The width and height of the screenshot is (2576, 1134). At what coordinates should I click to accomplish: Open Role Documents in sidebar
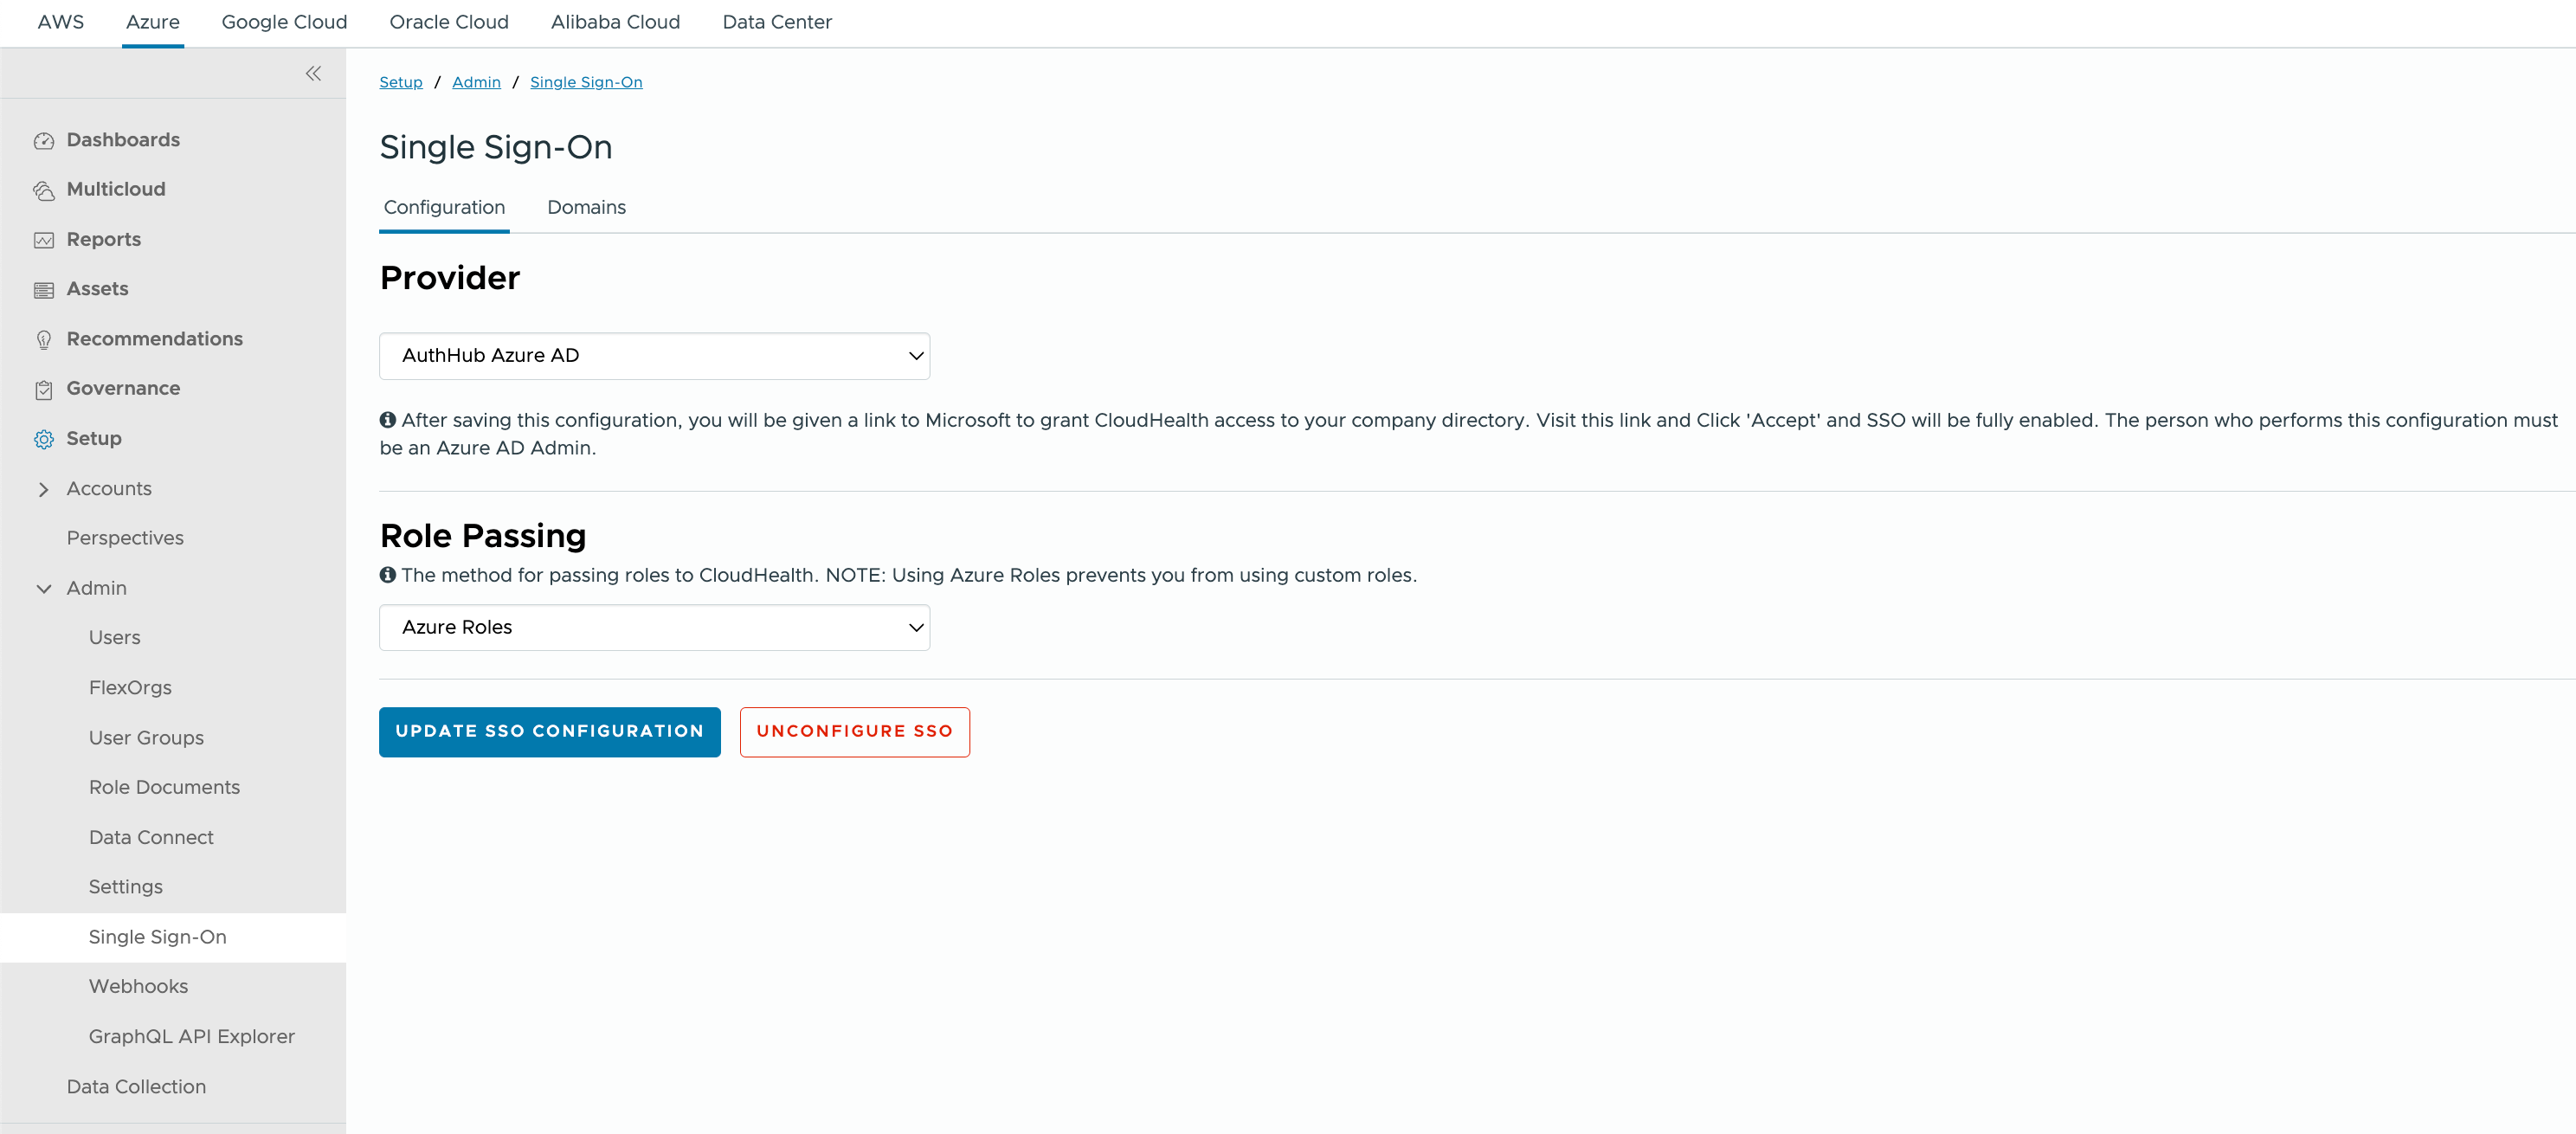pos(164,787)
